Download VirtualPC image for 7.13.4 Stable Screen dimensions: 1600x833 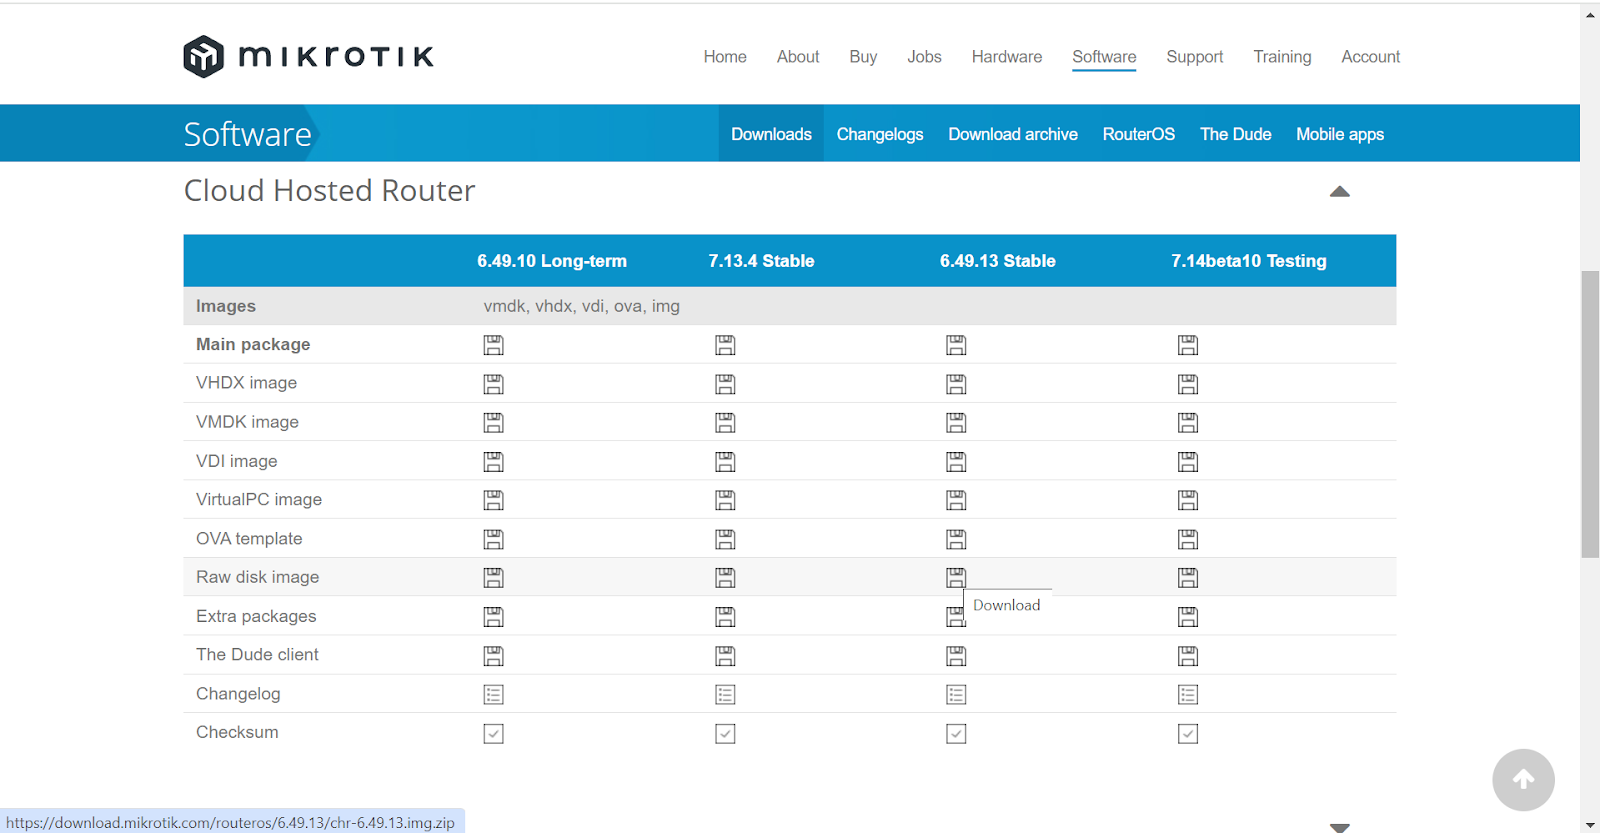point(725,500)
